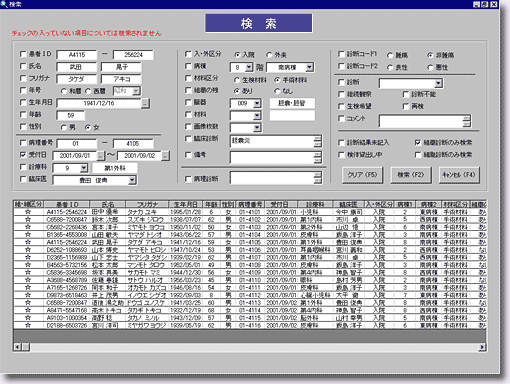This screenshot has height=384, width=510.
Task: Open the clinician name dropdown
Action: click(132, 180)
